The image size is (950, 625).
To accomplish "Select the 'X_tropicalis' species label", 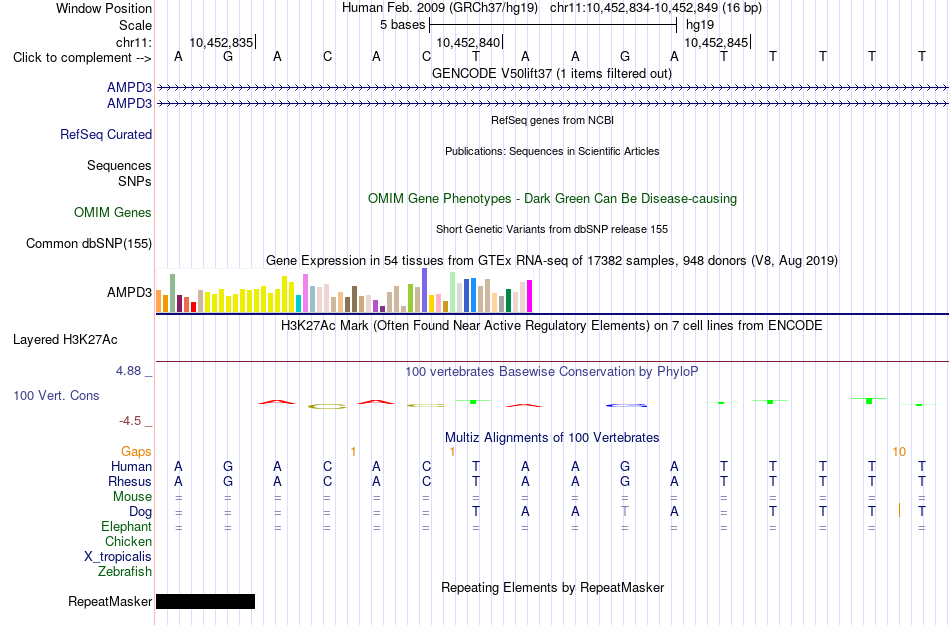I will click(118, 557).
